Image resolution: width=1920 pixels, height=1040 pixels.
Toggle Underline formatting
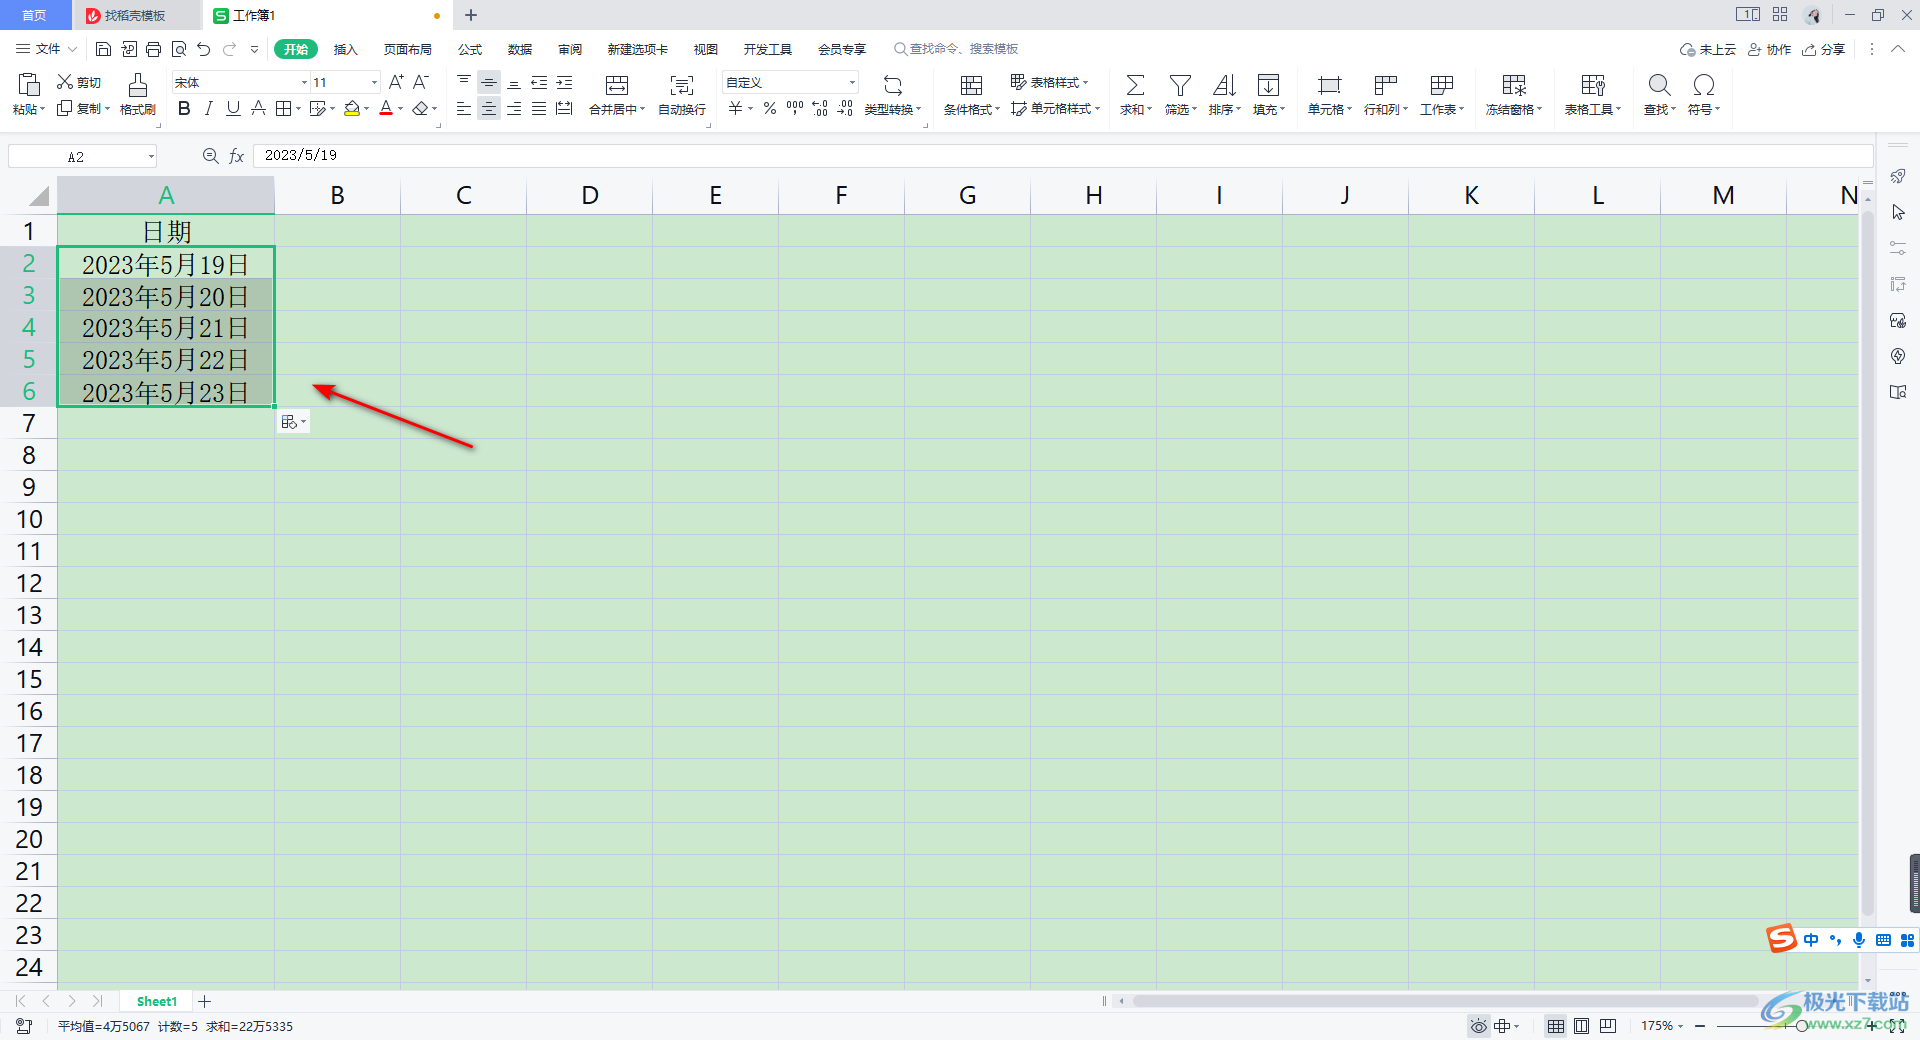(233, 108)
